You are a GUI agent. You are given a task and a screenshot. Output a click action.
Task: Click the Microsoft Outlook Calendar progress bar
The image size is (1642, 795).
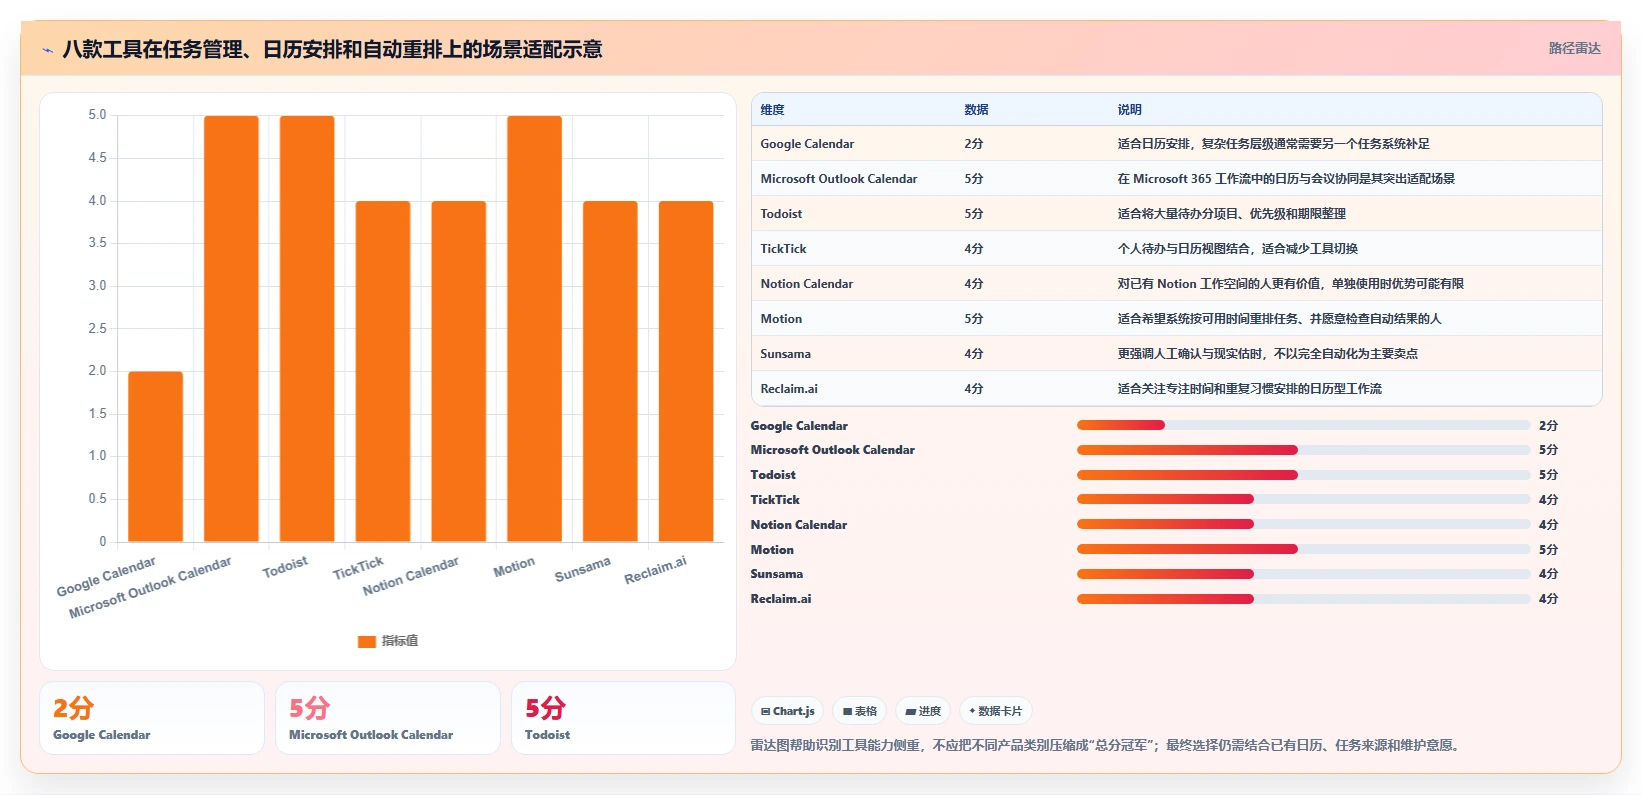[1303, 450]
